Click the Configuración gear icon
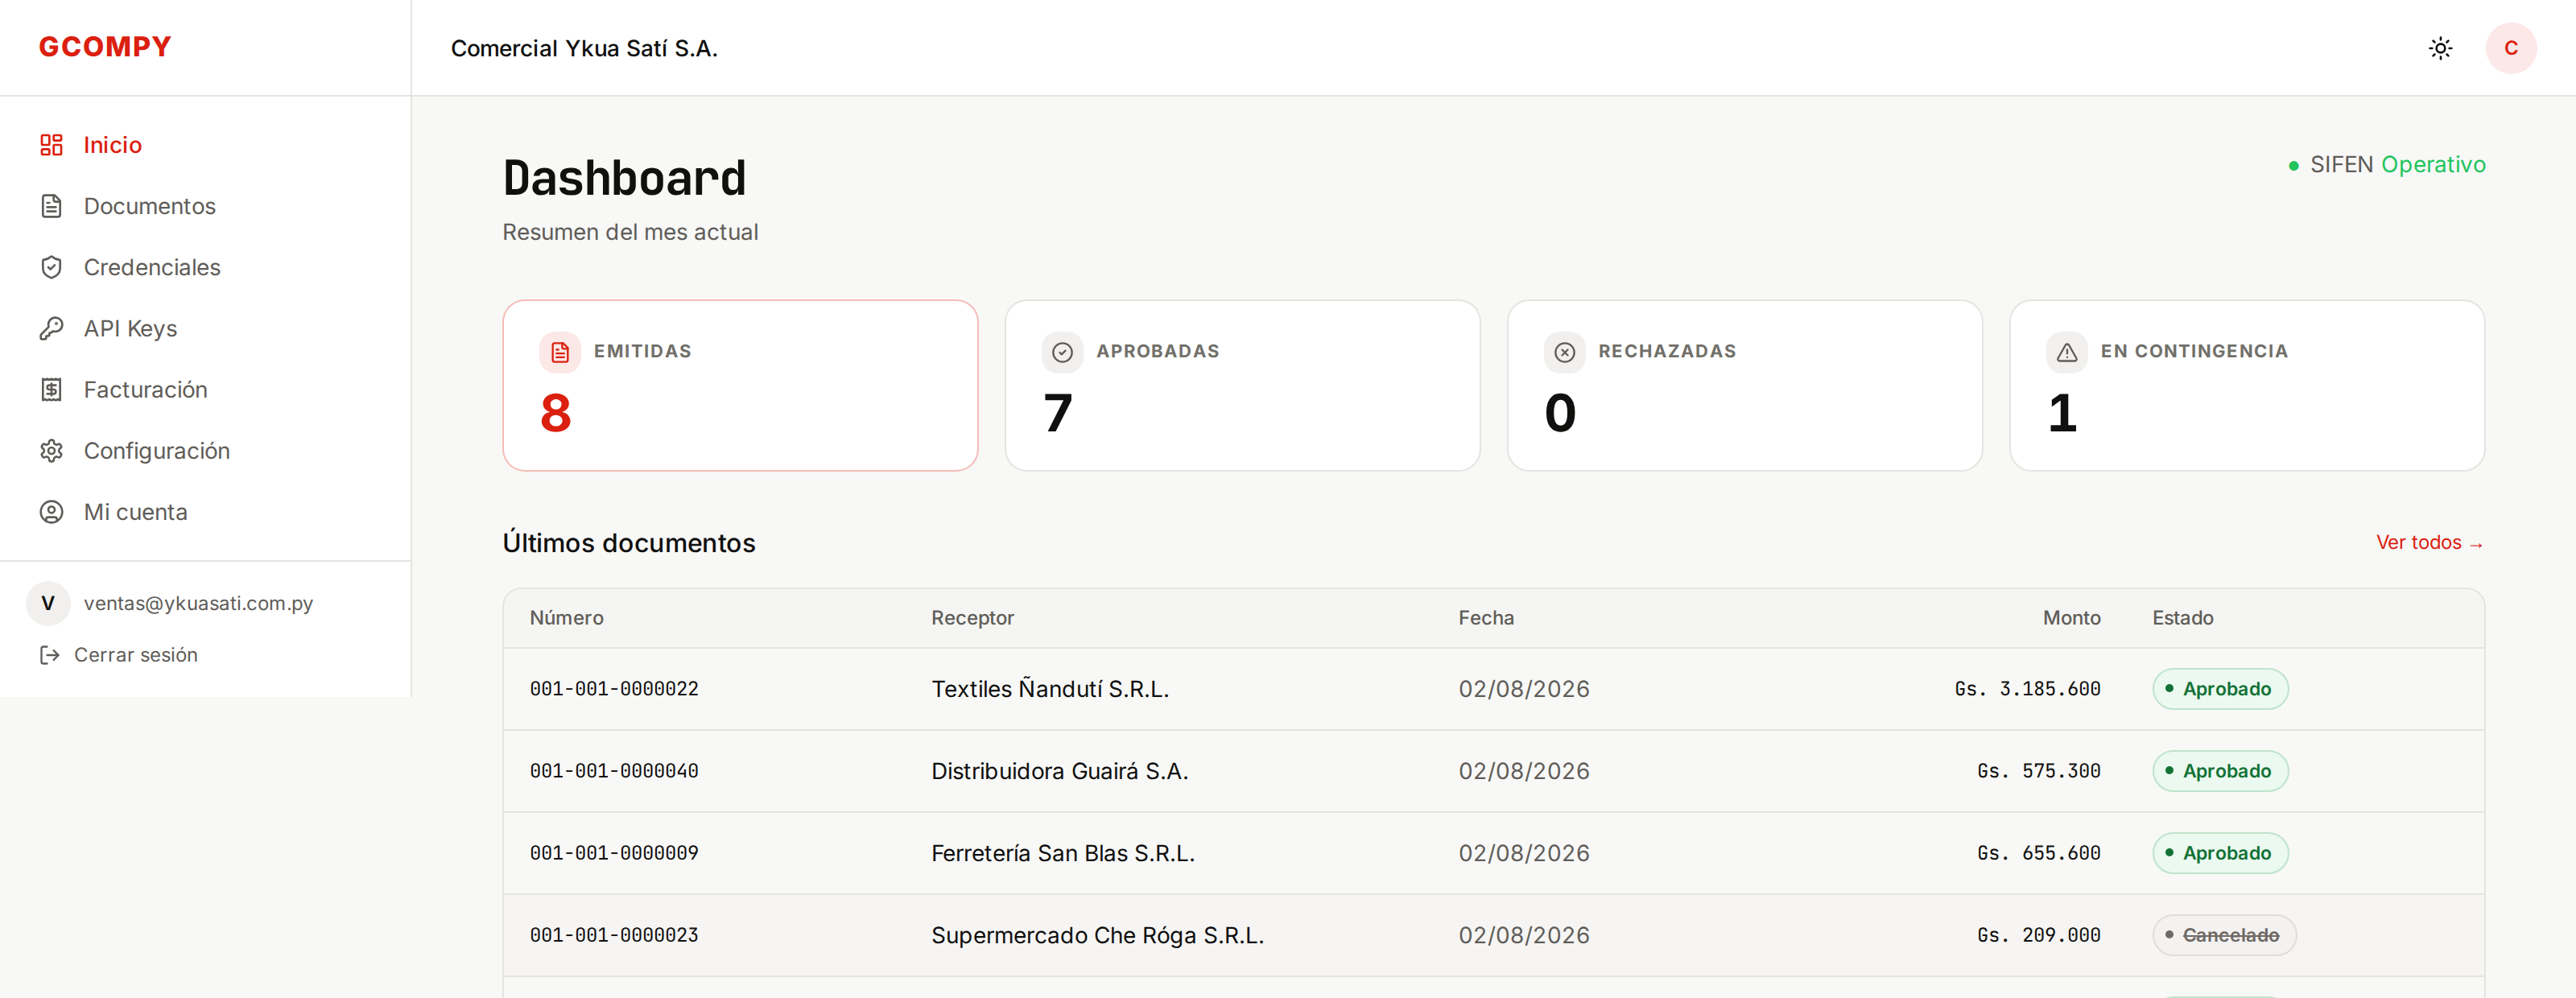Screen dimensions: 2576x998 pyautogui.click(x=51, y=450)
